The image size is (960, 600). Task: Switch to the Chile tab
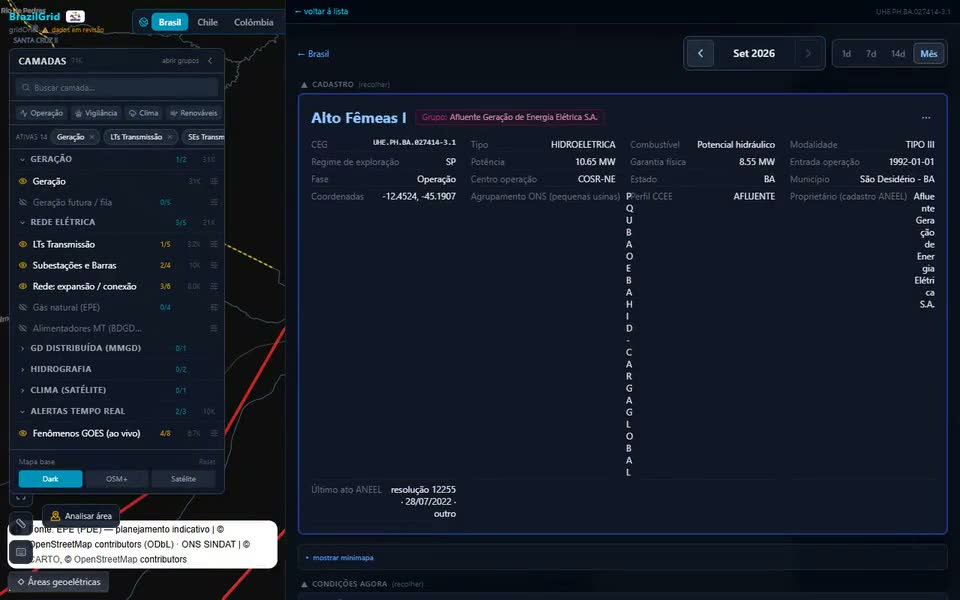(207, 22)
